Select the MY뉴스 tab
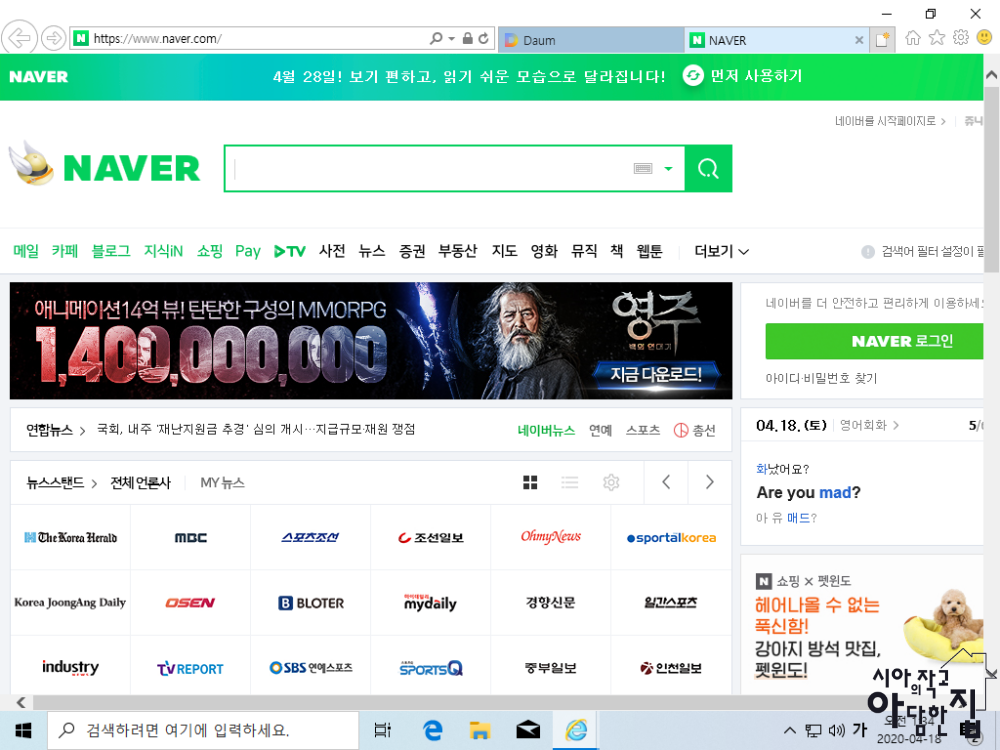Viewport: 1000px width, 750px height. click(222, 483)
